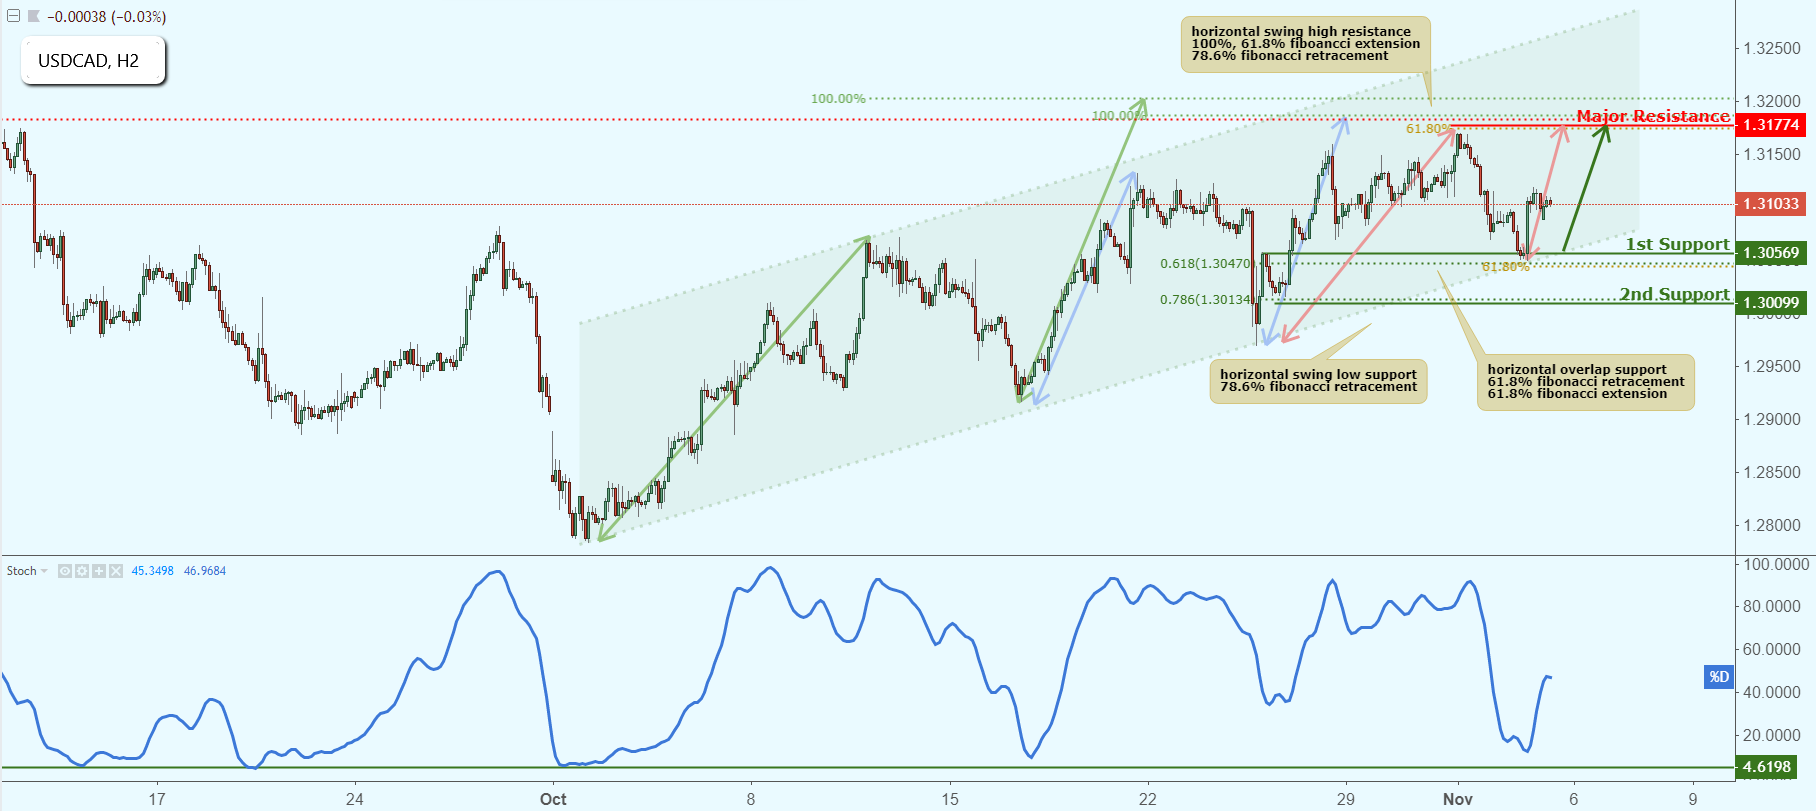Hide the Stoch indicator via eye icon
This screenshot has width=1816, height=811.
[65, 571]
